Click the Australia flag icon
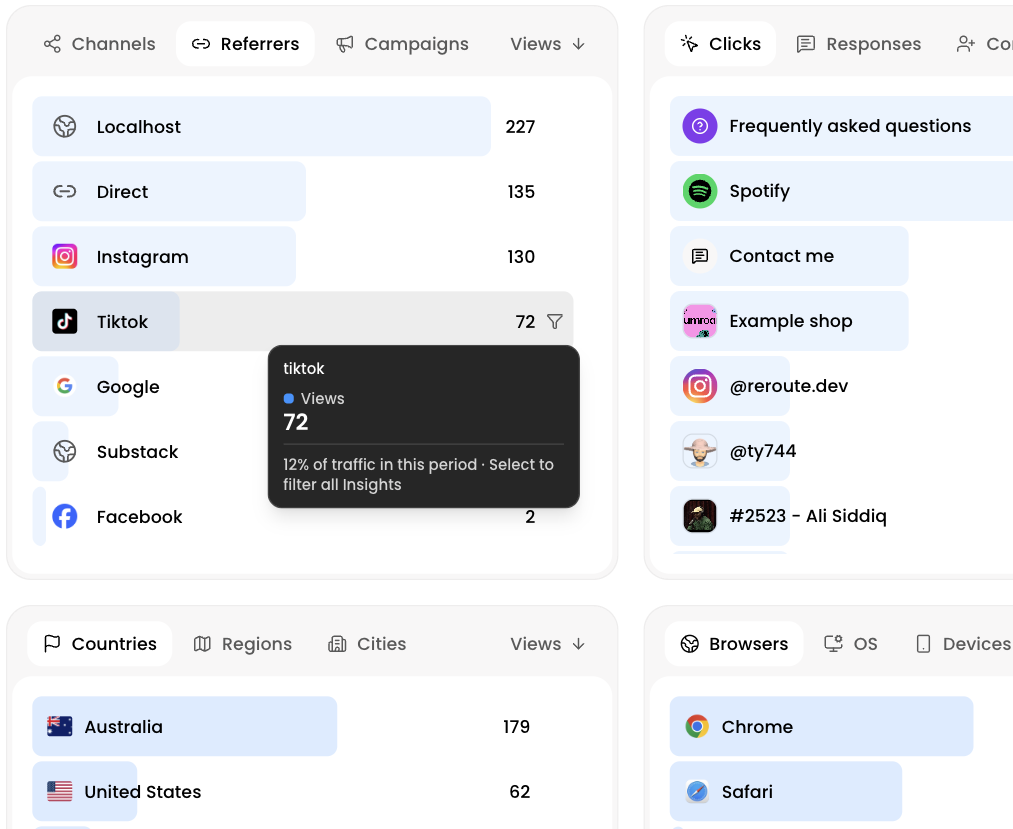The image size is (1013, 829). point(59,727)
